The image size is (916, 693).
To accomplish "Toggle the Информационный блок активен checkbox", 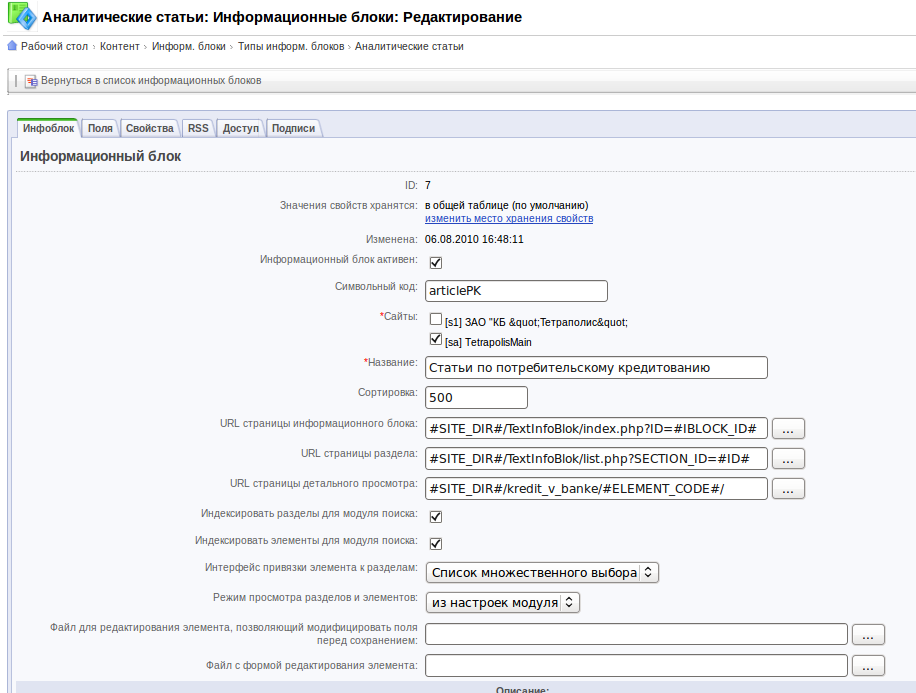I will click(x=435, y=263).
